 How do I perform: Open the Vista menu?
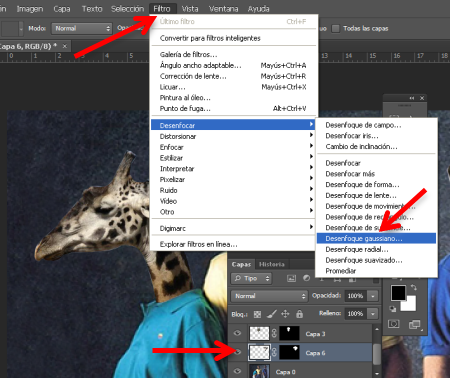pyautogui.click(x=190, y=9)
